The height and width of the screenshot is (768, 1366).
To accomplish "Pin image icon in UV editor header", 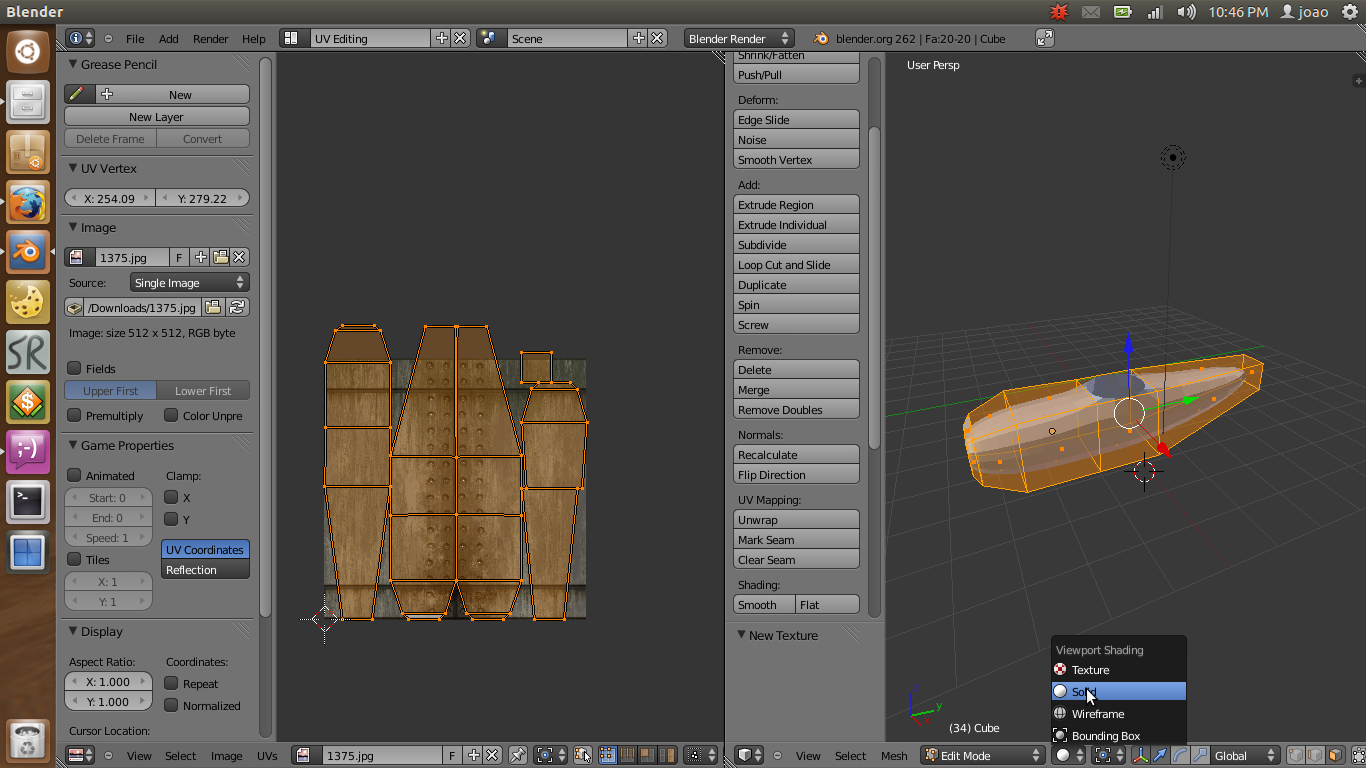I will pyautogui.click(x=518, y=755).
